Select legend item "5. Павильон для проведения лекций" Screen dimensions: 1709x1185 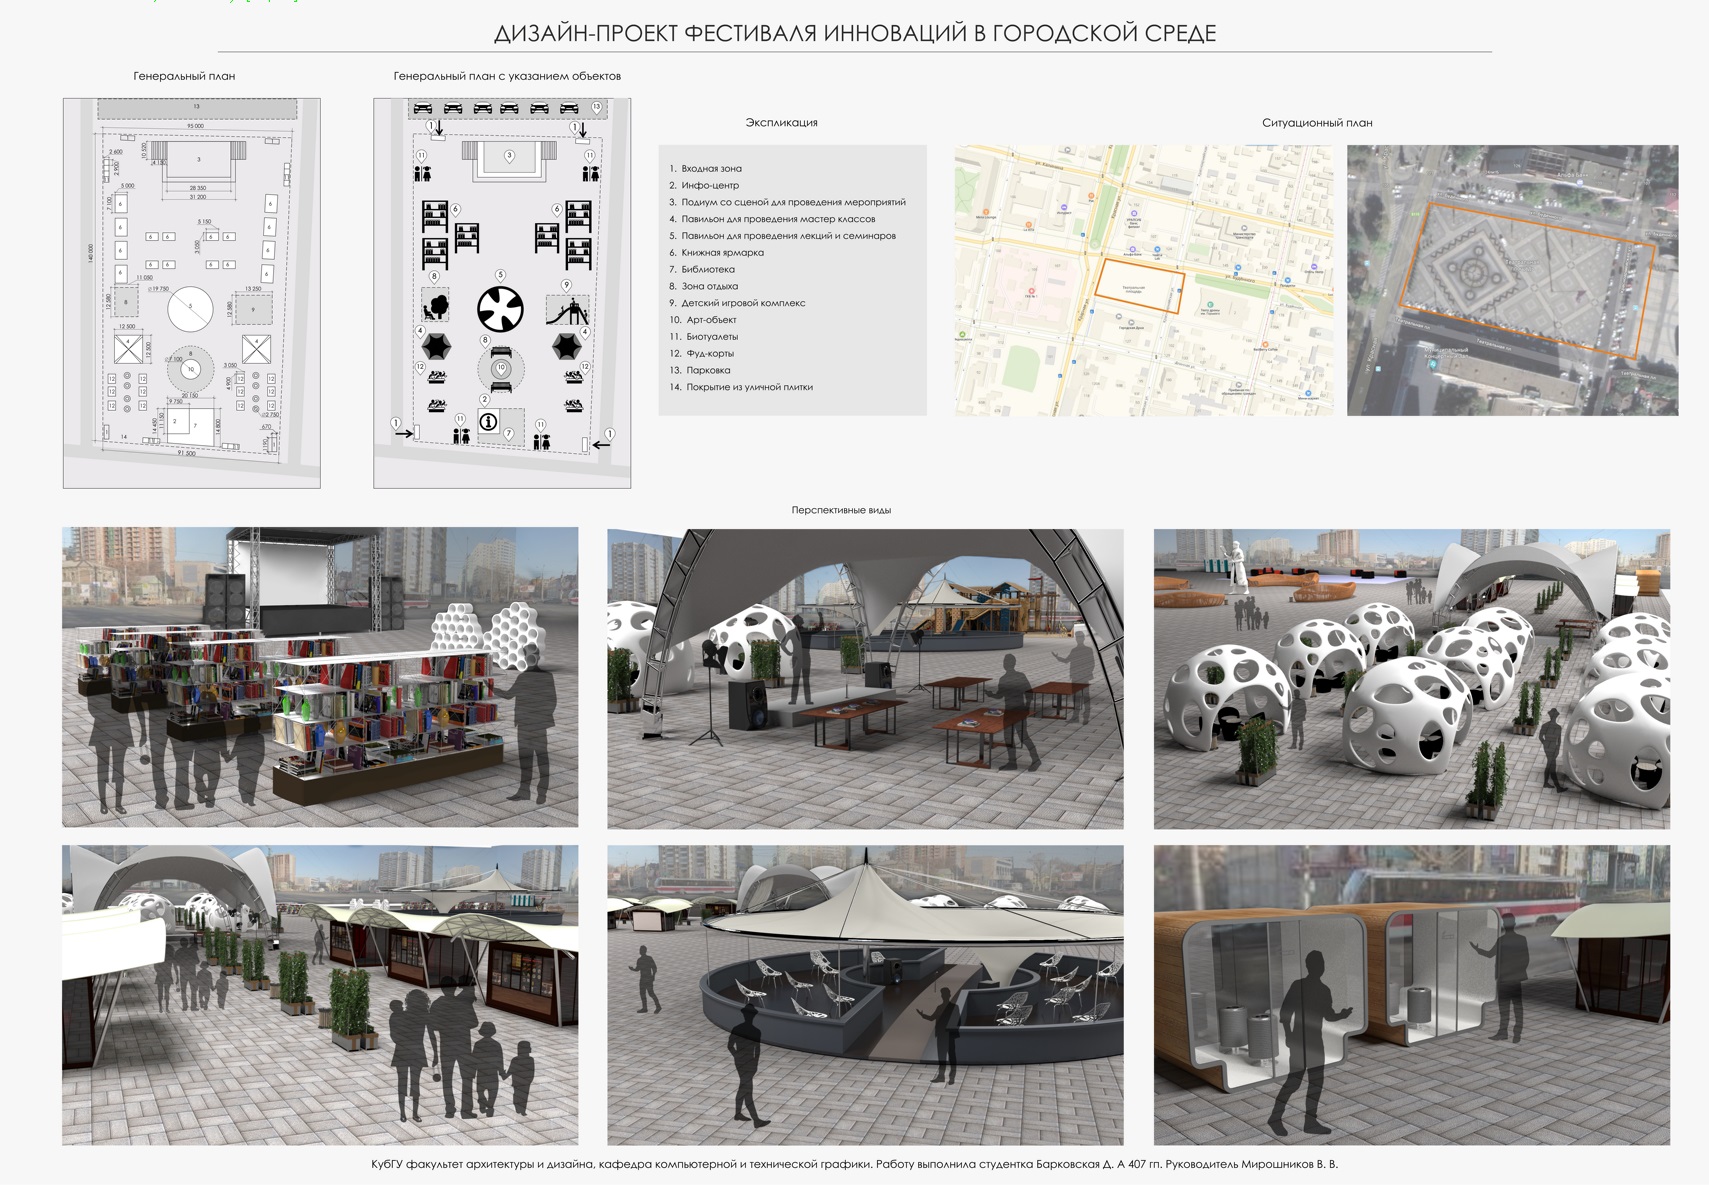782,236
